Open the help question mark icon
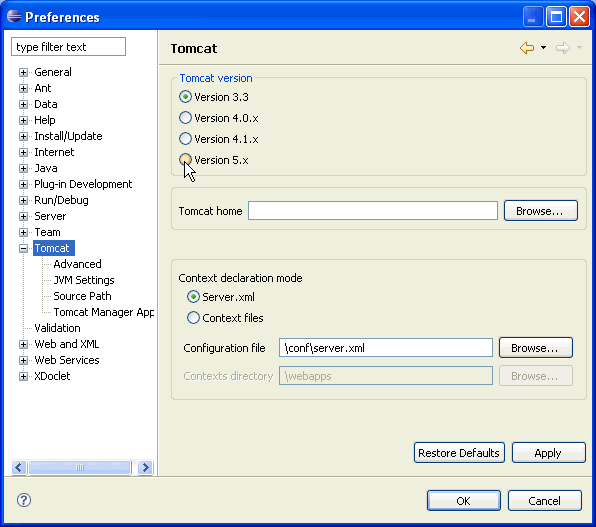The height and width of the screenshot is (527, 596). tap(24, 500)
